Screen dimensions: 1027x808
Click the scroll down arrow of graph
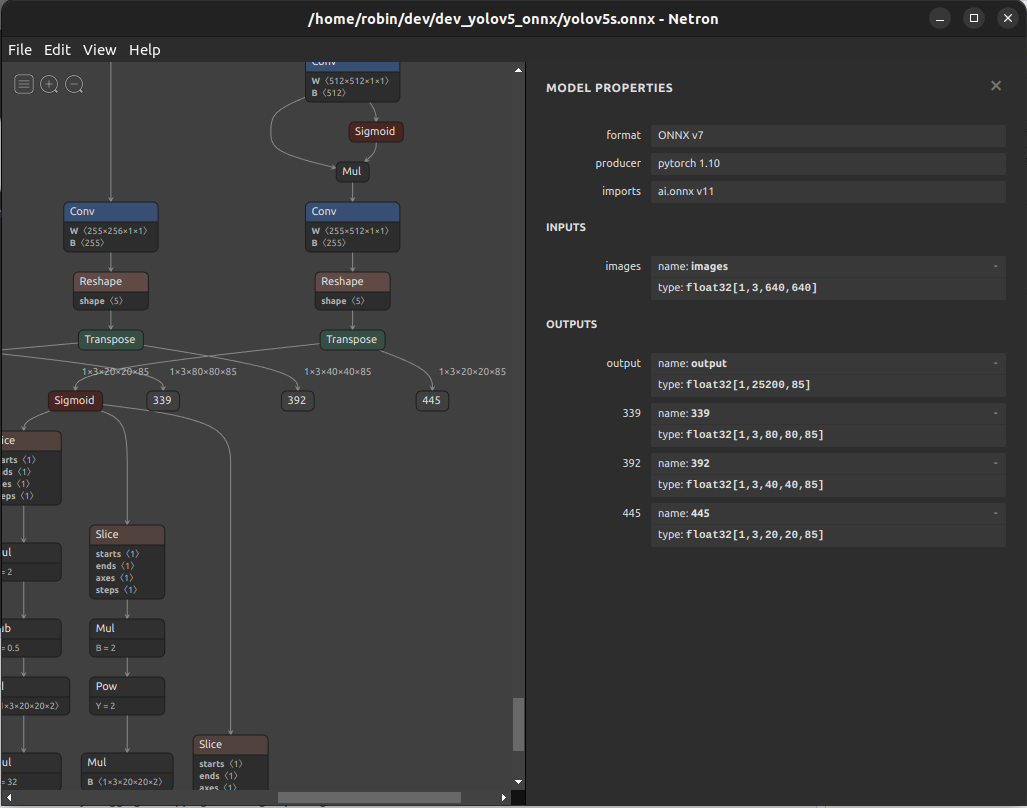(x=518, y=782)
